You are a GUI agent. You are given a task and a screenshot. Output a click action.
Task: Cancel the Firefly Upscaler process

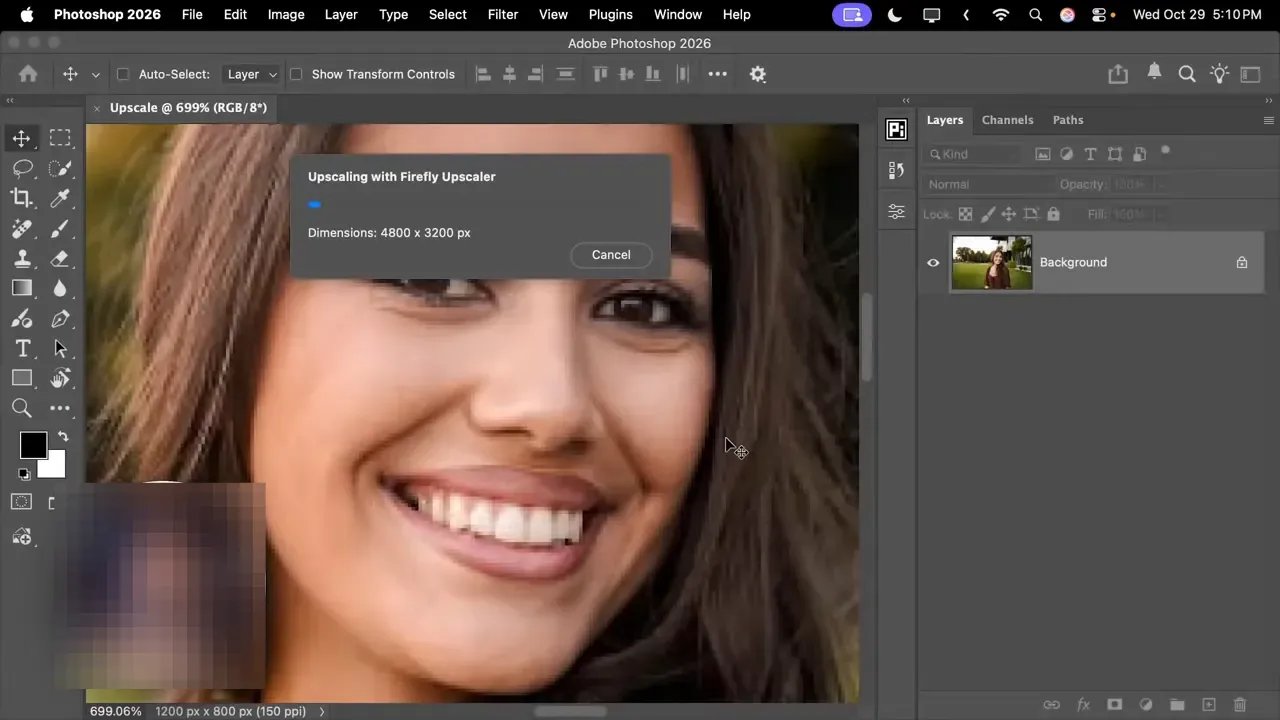coord(611,254)
